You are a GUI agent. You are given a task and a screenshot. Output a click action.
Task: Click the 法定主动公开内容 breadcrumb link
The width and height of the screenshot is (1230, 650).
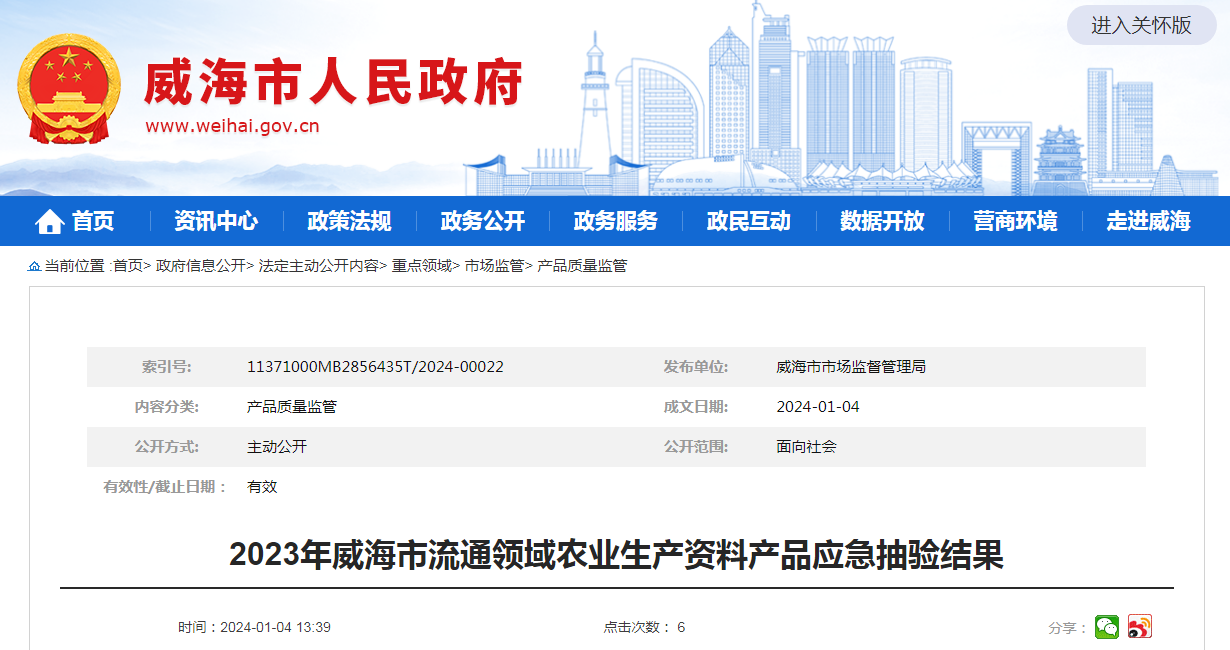[318, 266]
